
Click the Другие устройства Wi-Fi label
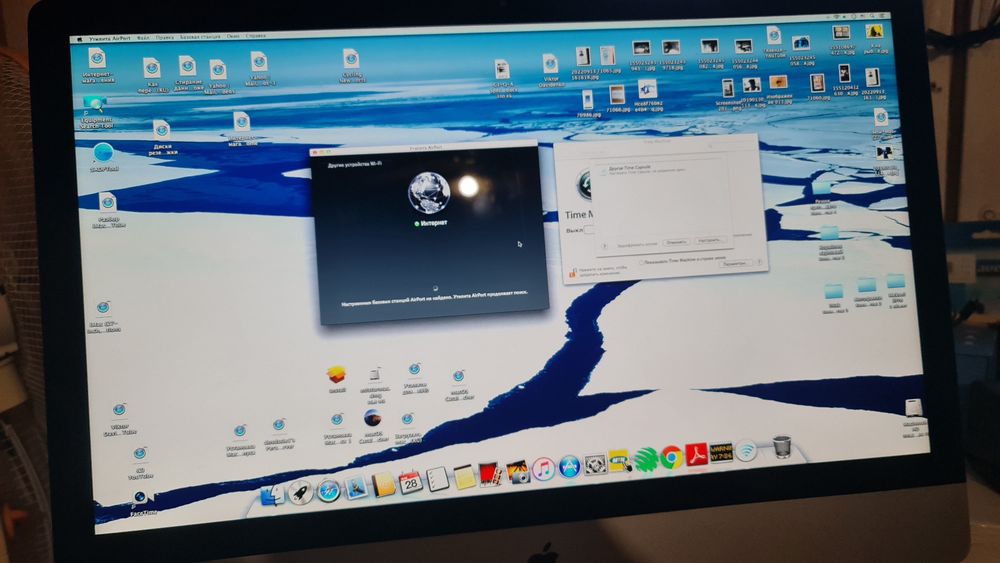(x=355, y=165)
